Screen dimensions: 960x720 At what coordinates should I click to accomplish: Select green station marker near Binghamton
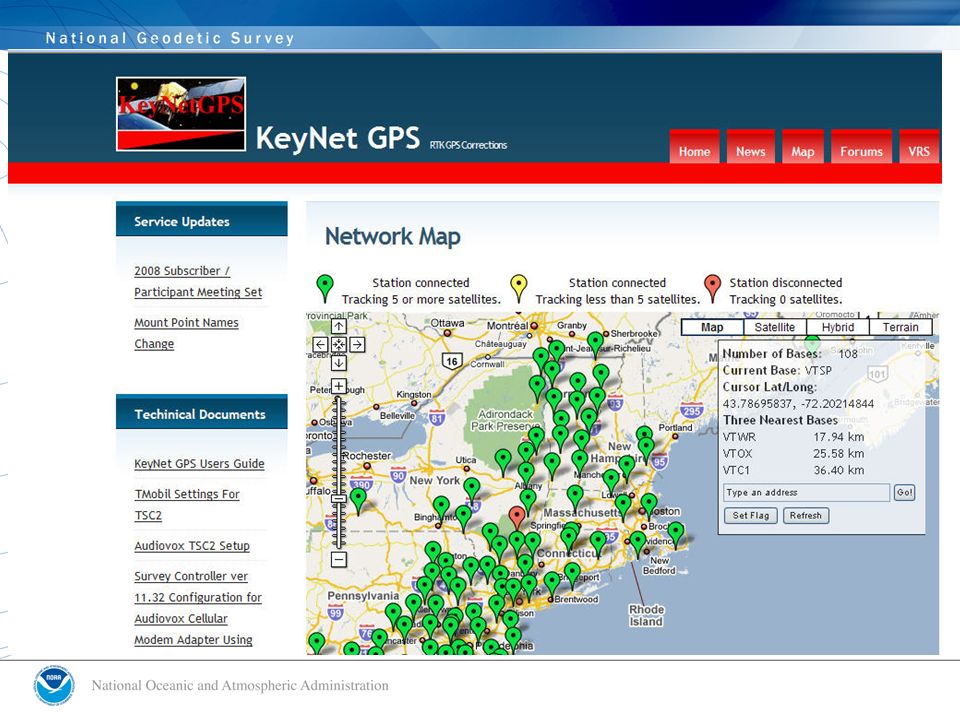coord(441,508)
